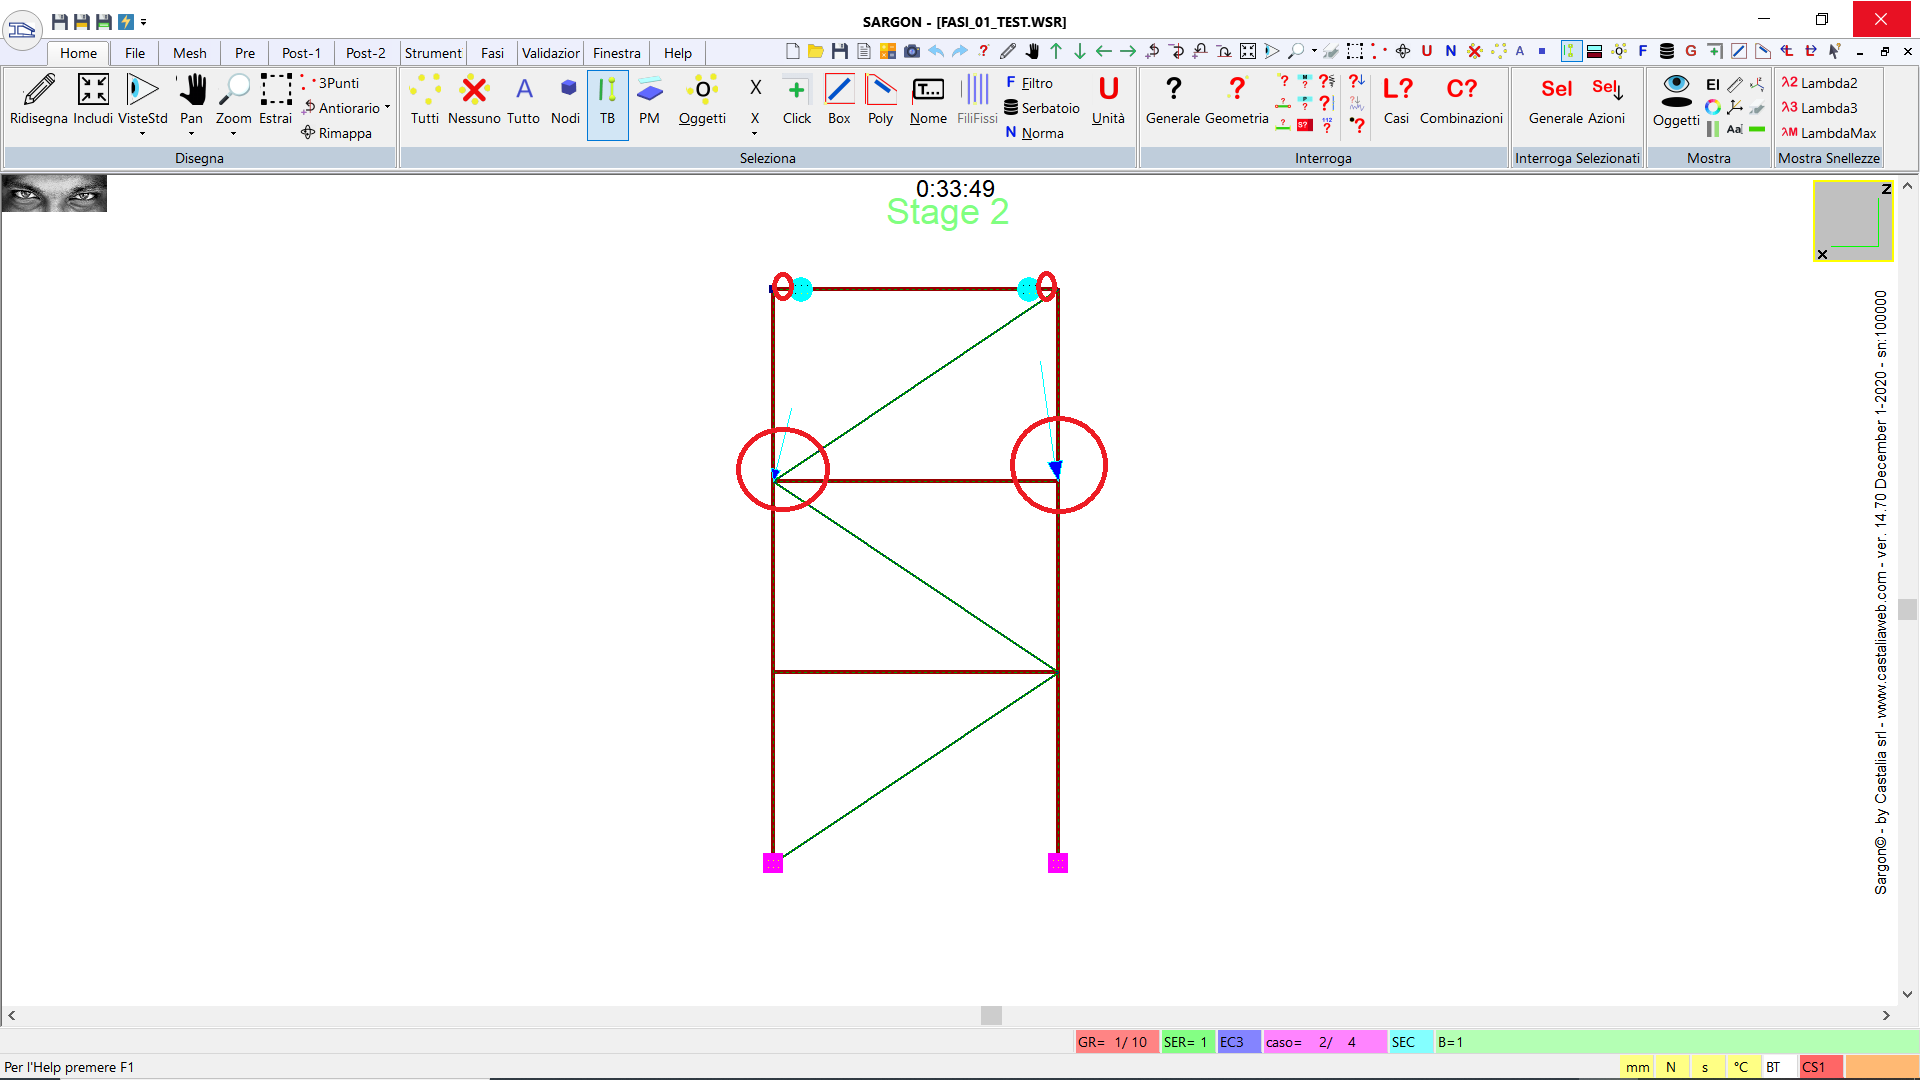Choose the Poly selection tool

880,91
